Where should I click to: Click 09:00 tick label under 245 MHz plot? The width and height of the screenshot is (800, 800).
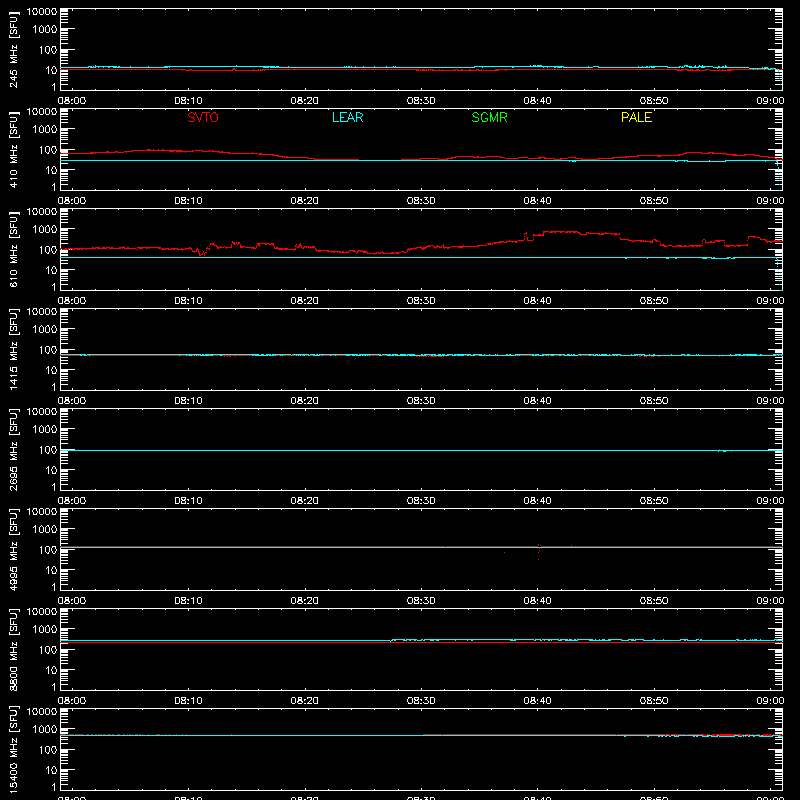tap(770, 101)
